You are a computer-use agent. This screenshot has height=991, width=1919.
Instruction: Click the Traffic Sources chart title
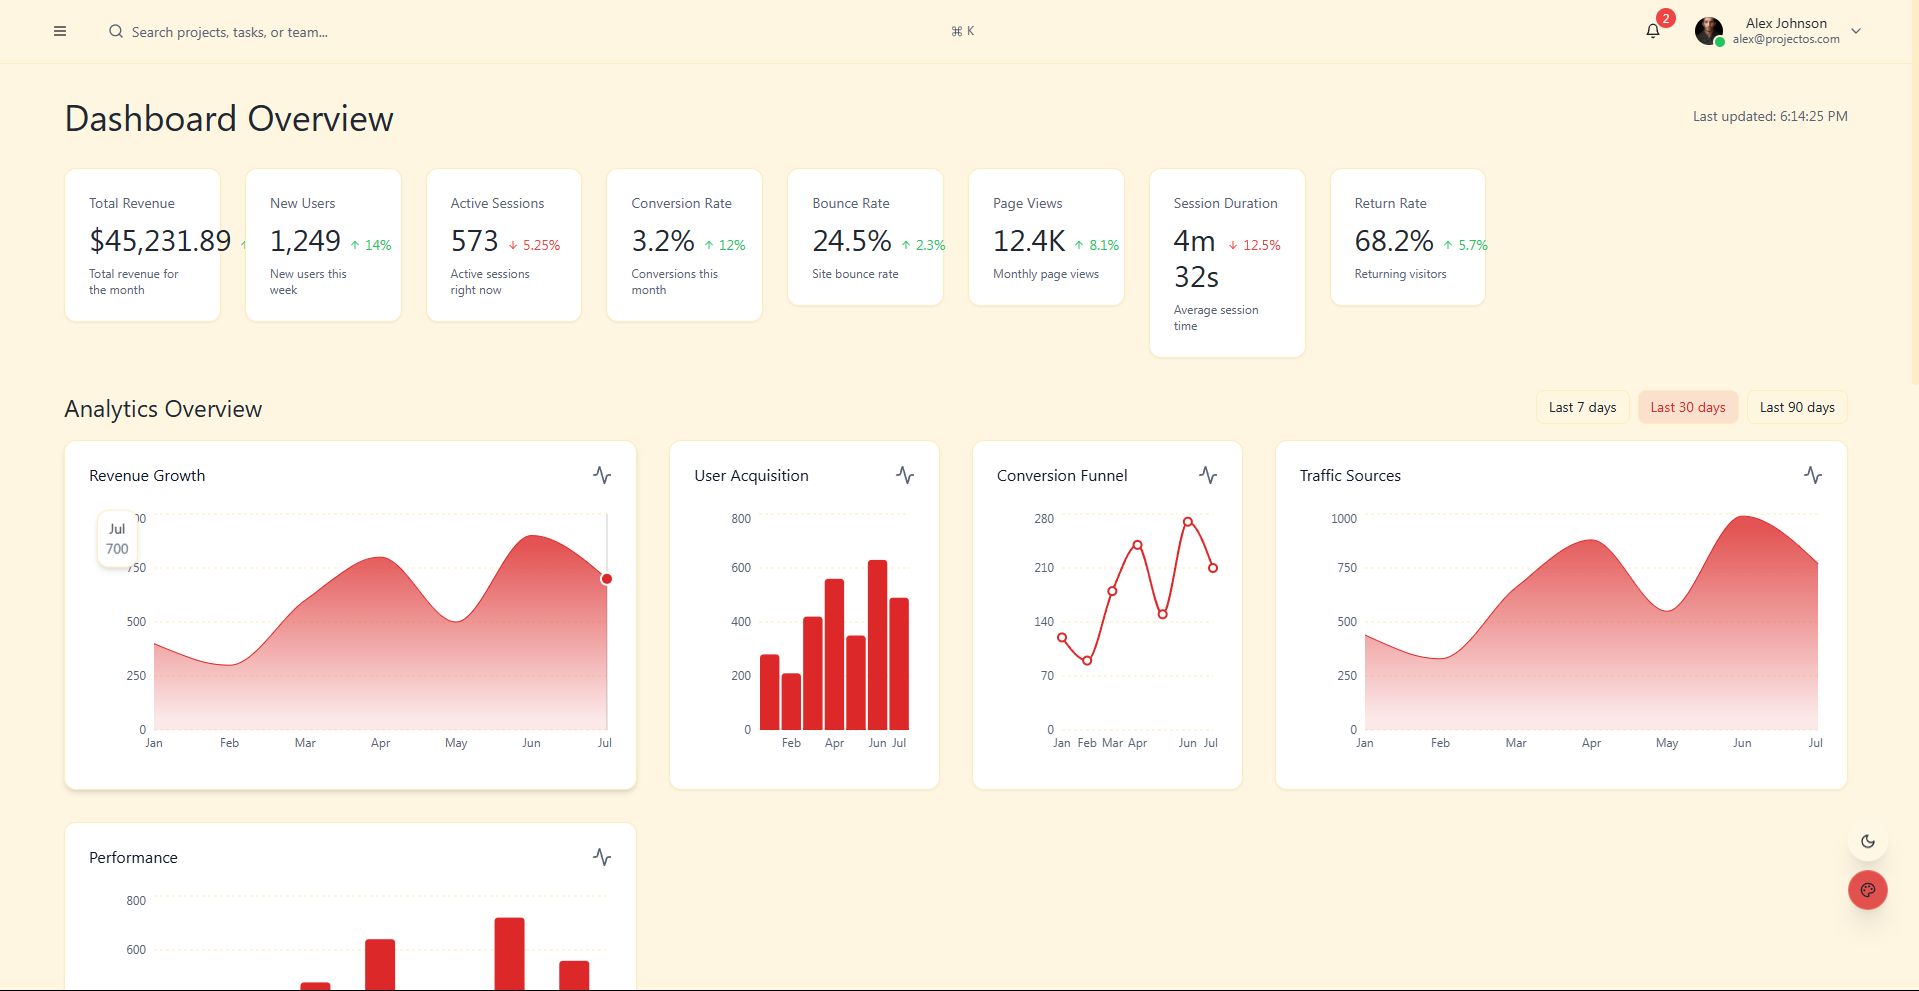1350,476
